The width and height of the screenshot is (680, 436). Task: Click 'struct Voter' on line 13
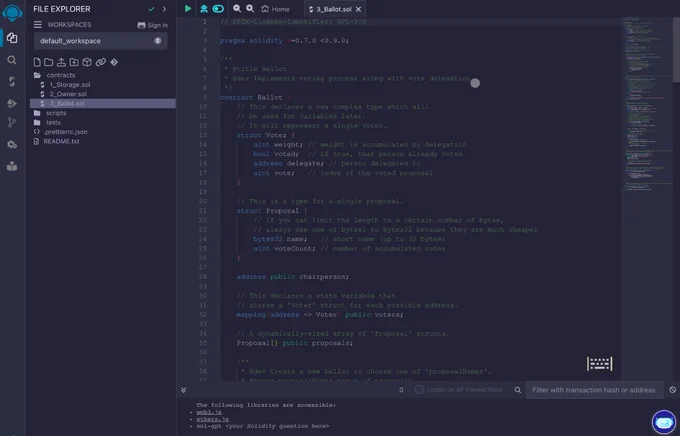pyautogui.click(x=262, y=135)
